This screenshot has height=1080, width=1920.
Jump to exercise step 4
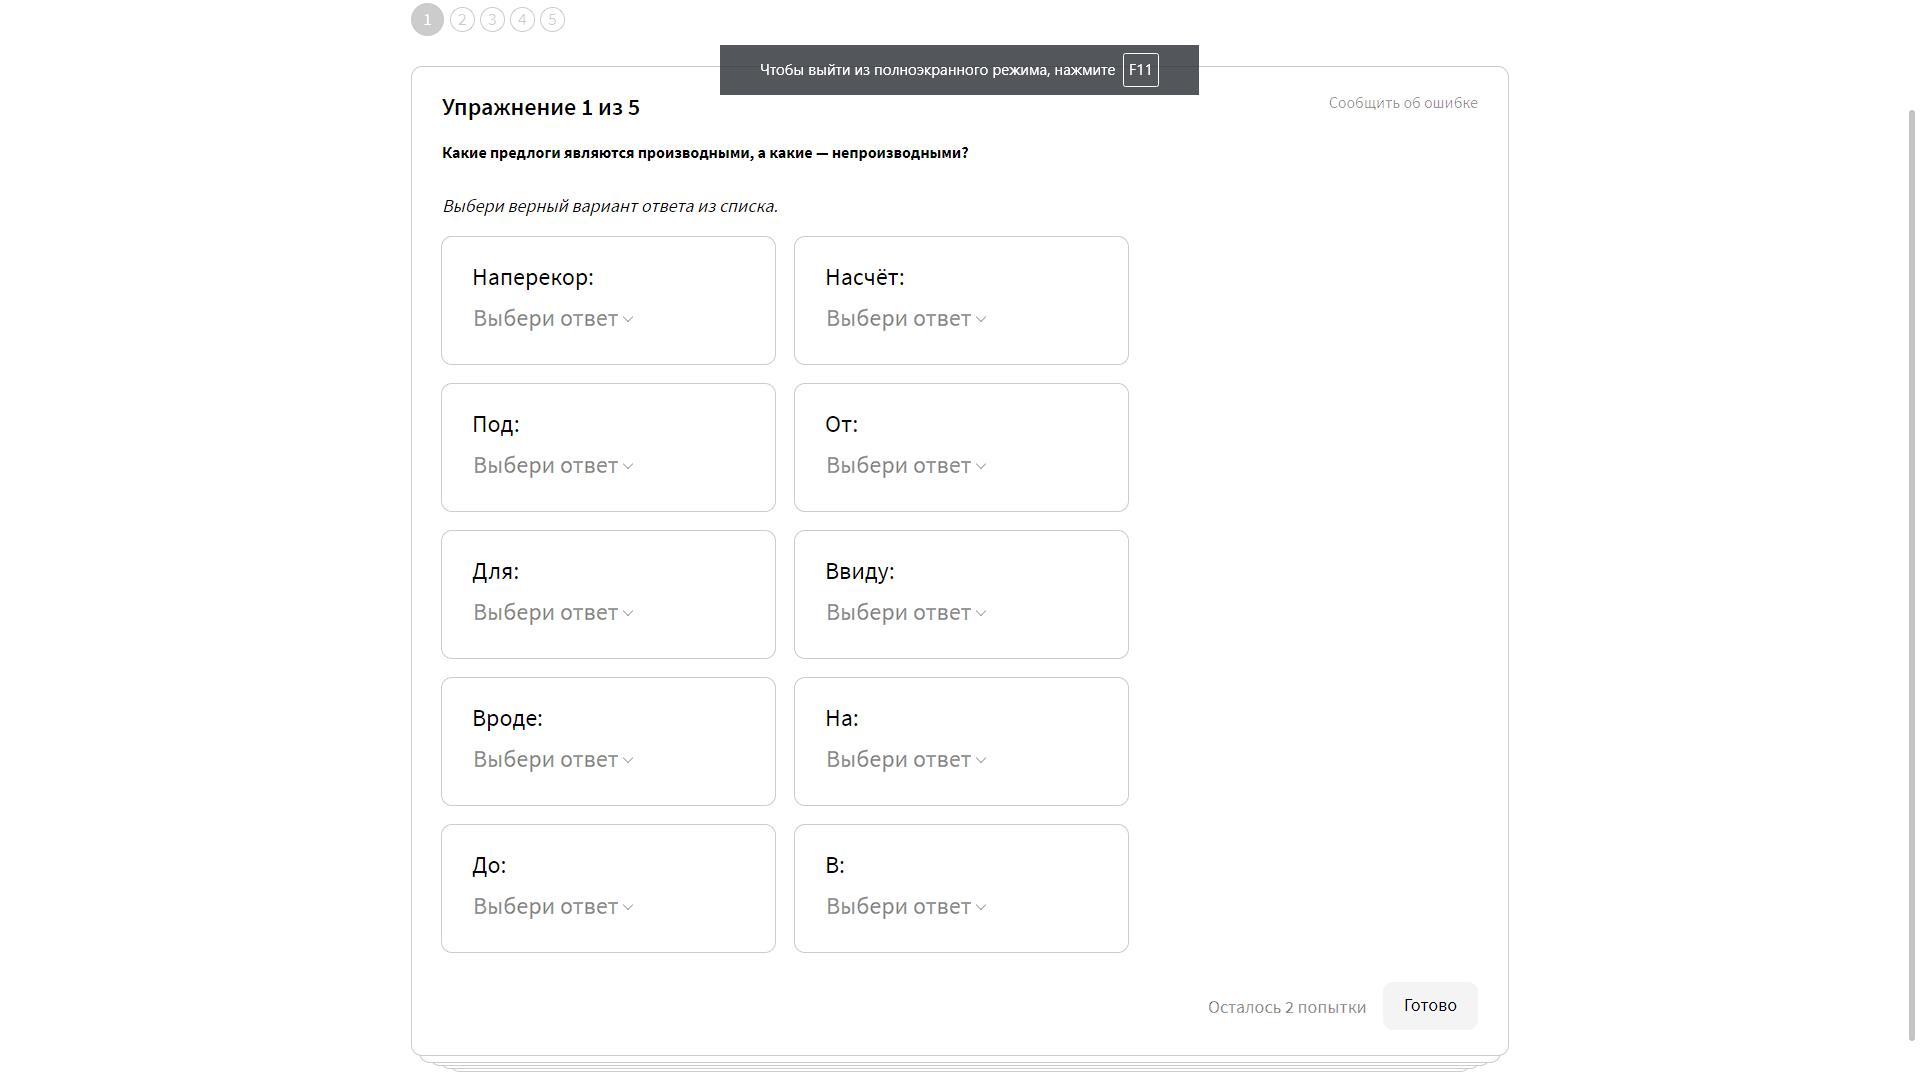522,20
